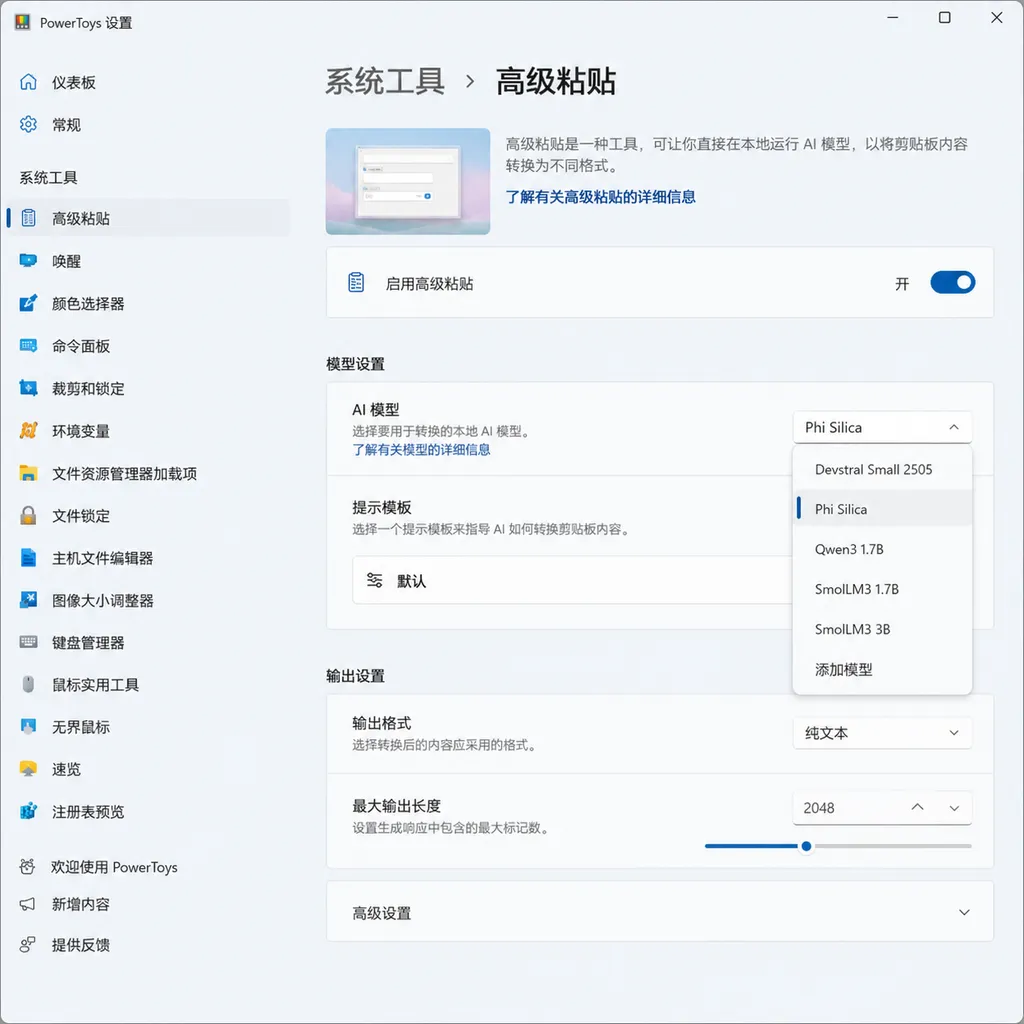Select the 高级粘贴 clipboard icon in sidebar
1024x1024 pixels.
tap(28, 218)
